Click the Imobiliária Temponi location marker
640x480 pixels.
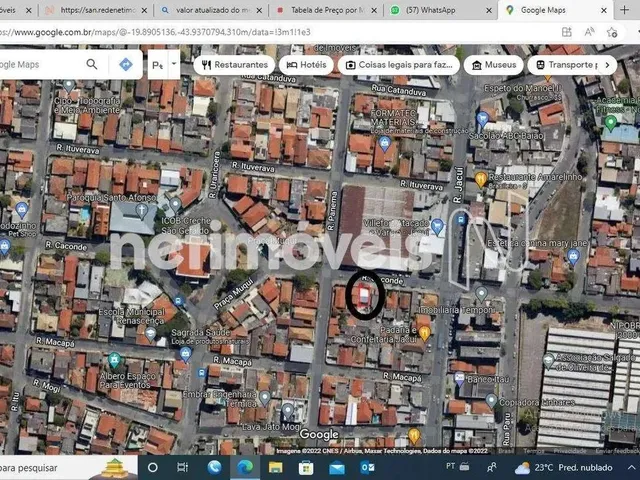pyautogui.click(x=482, y=293)
